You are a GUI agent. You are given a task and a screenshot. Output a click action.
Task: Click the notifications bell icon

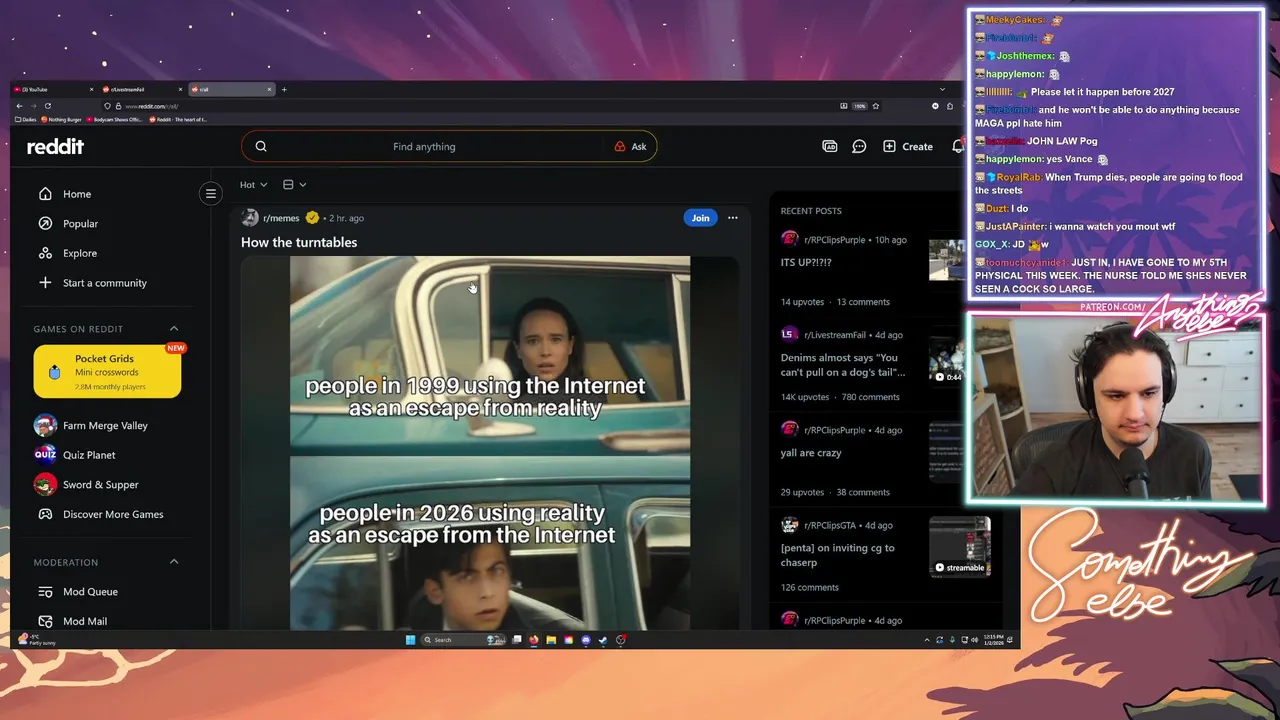(x=957, y=146)
